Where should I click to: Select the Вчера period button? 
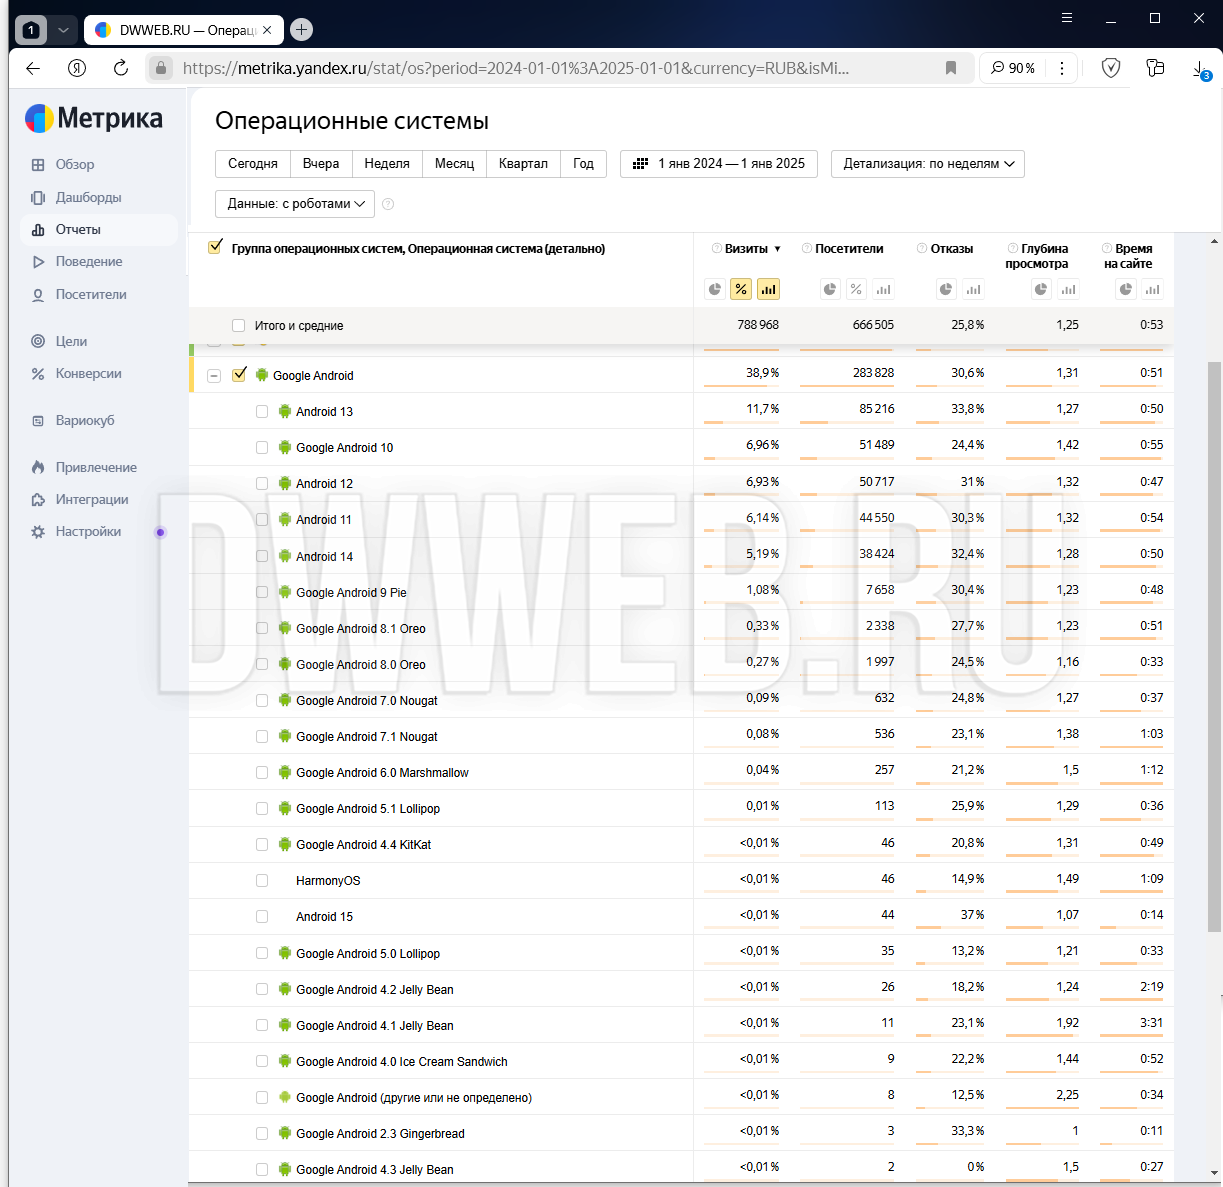click(321, 164)
